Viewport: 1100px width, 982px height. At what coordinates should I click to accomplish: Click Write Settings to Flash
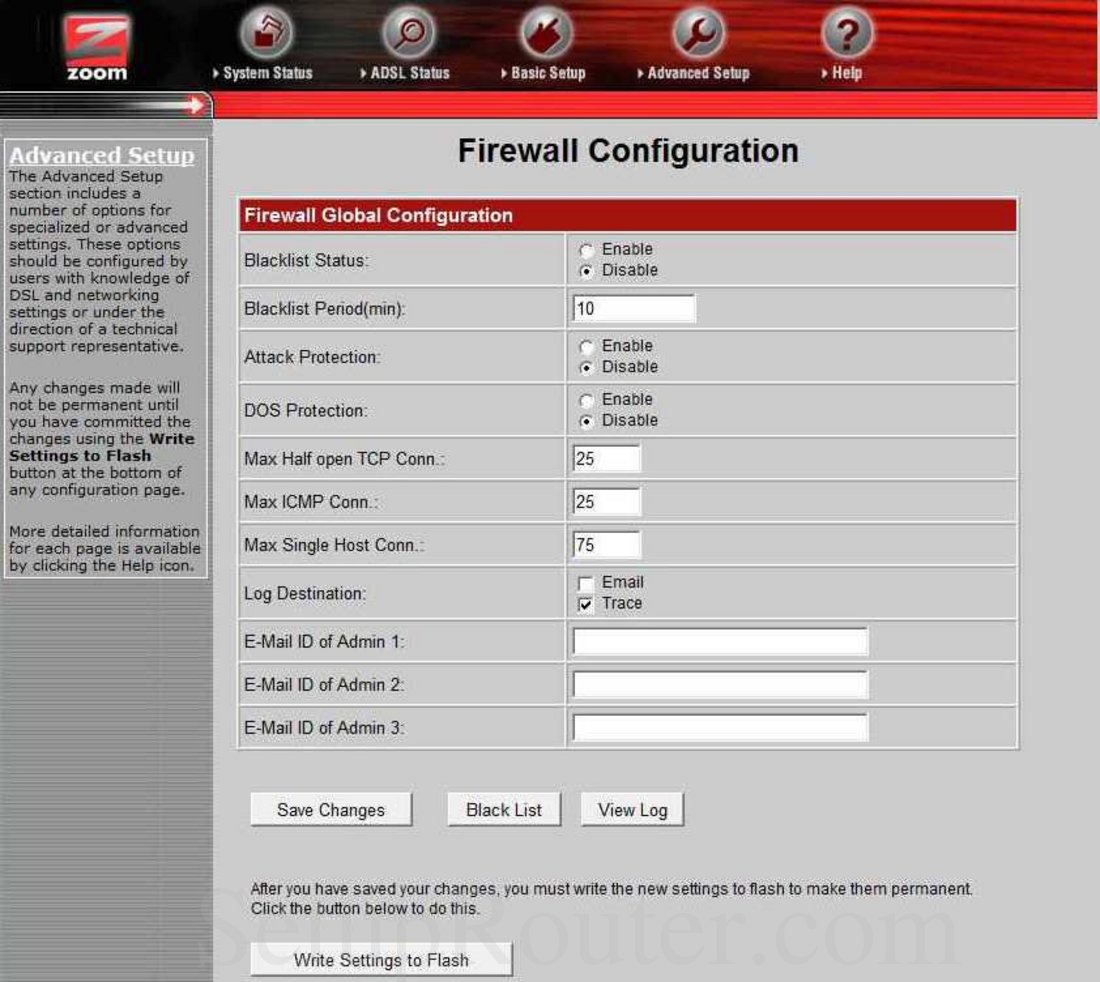point(381,960)
